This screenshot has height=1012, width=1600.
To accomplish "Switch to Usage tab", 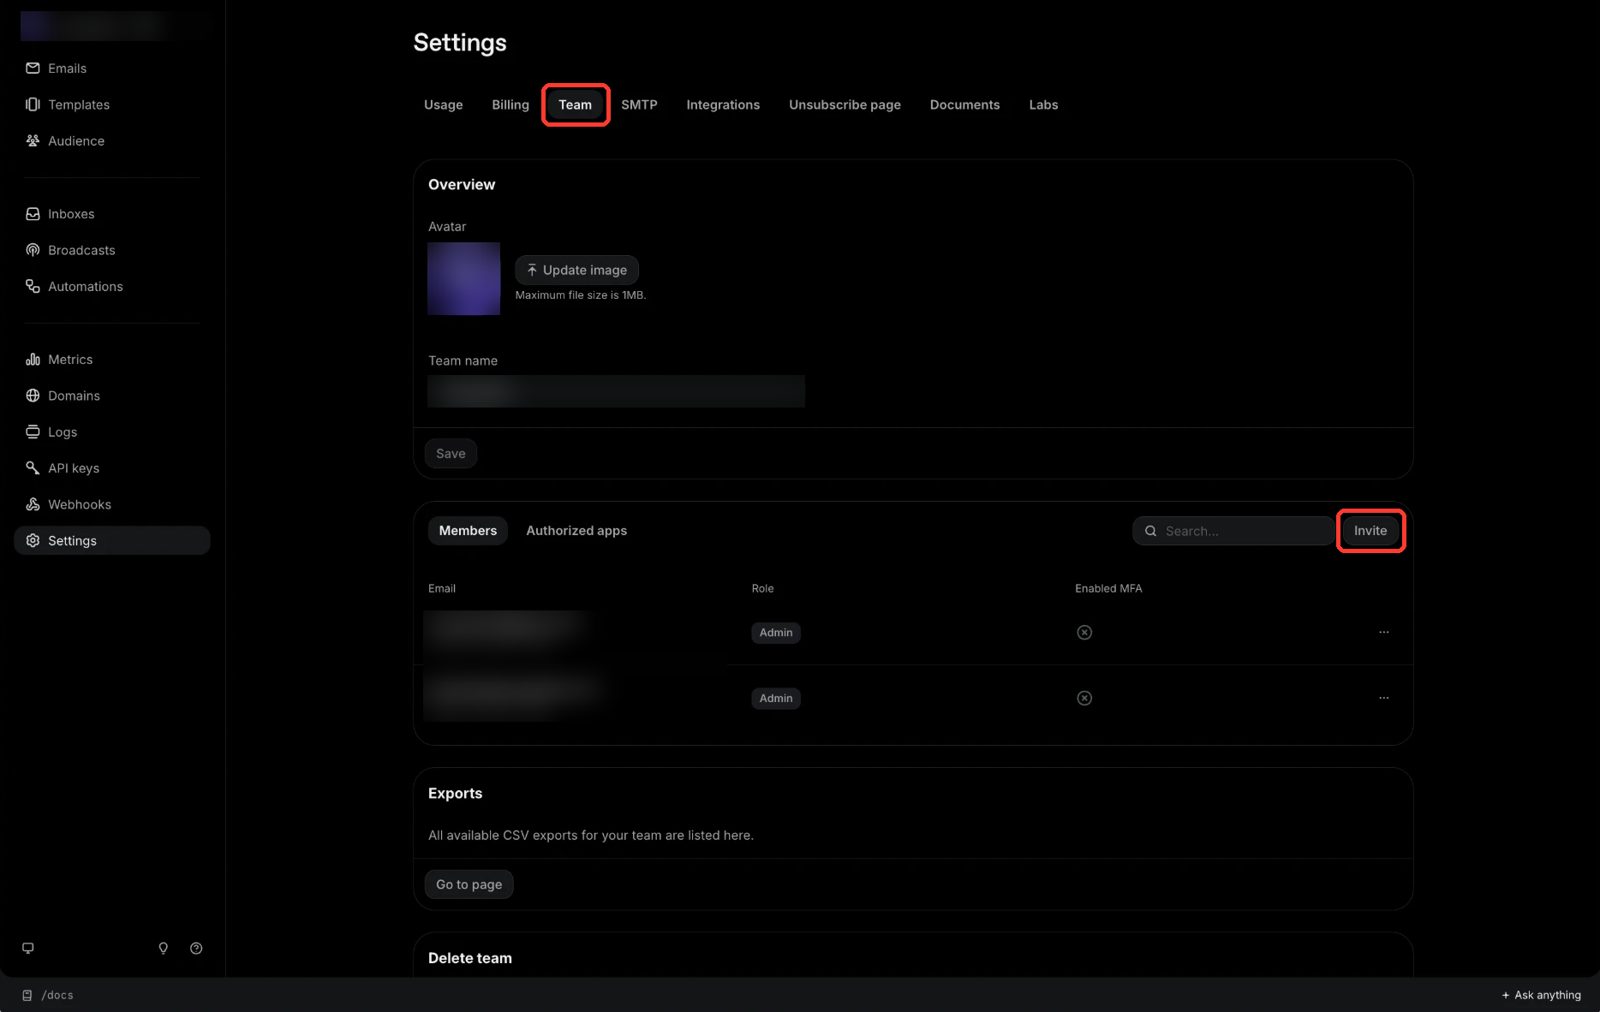I will (x=443, y=105).
